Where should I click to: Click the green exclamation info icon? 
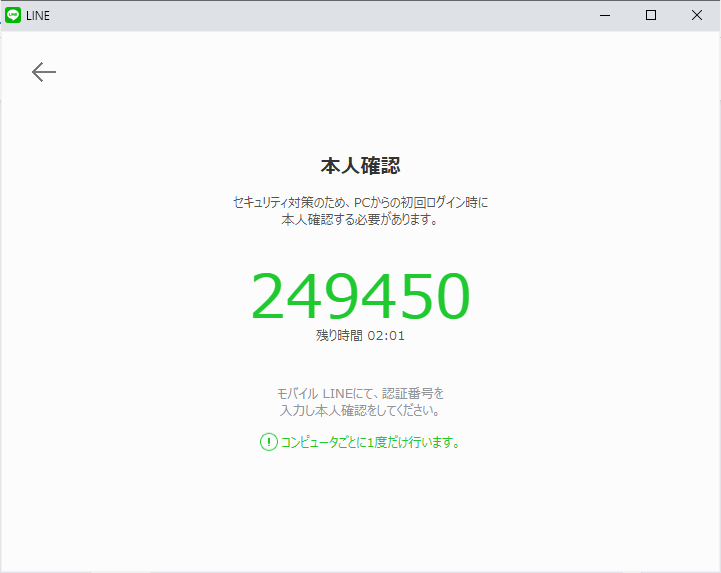coord(269,442)
